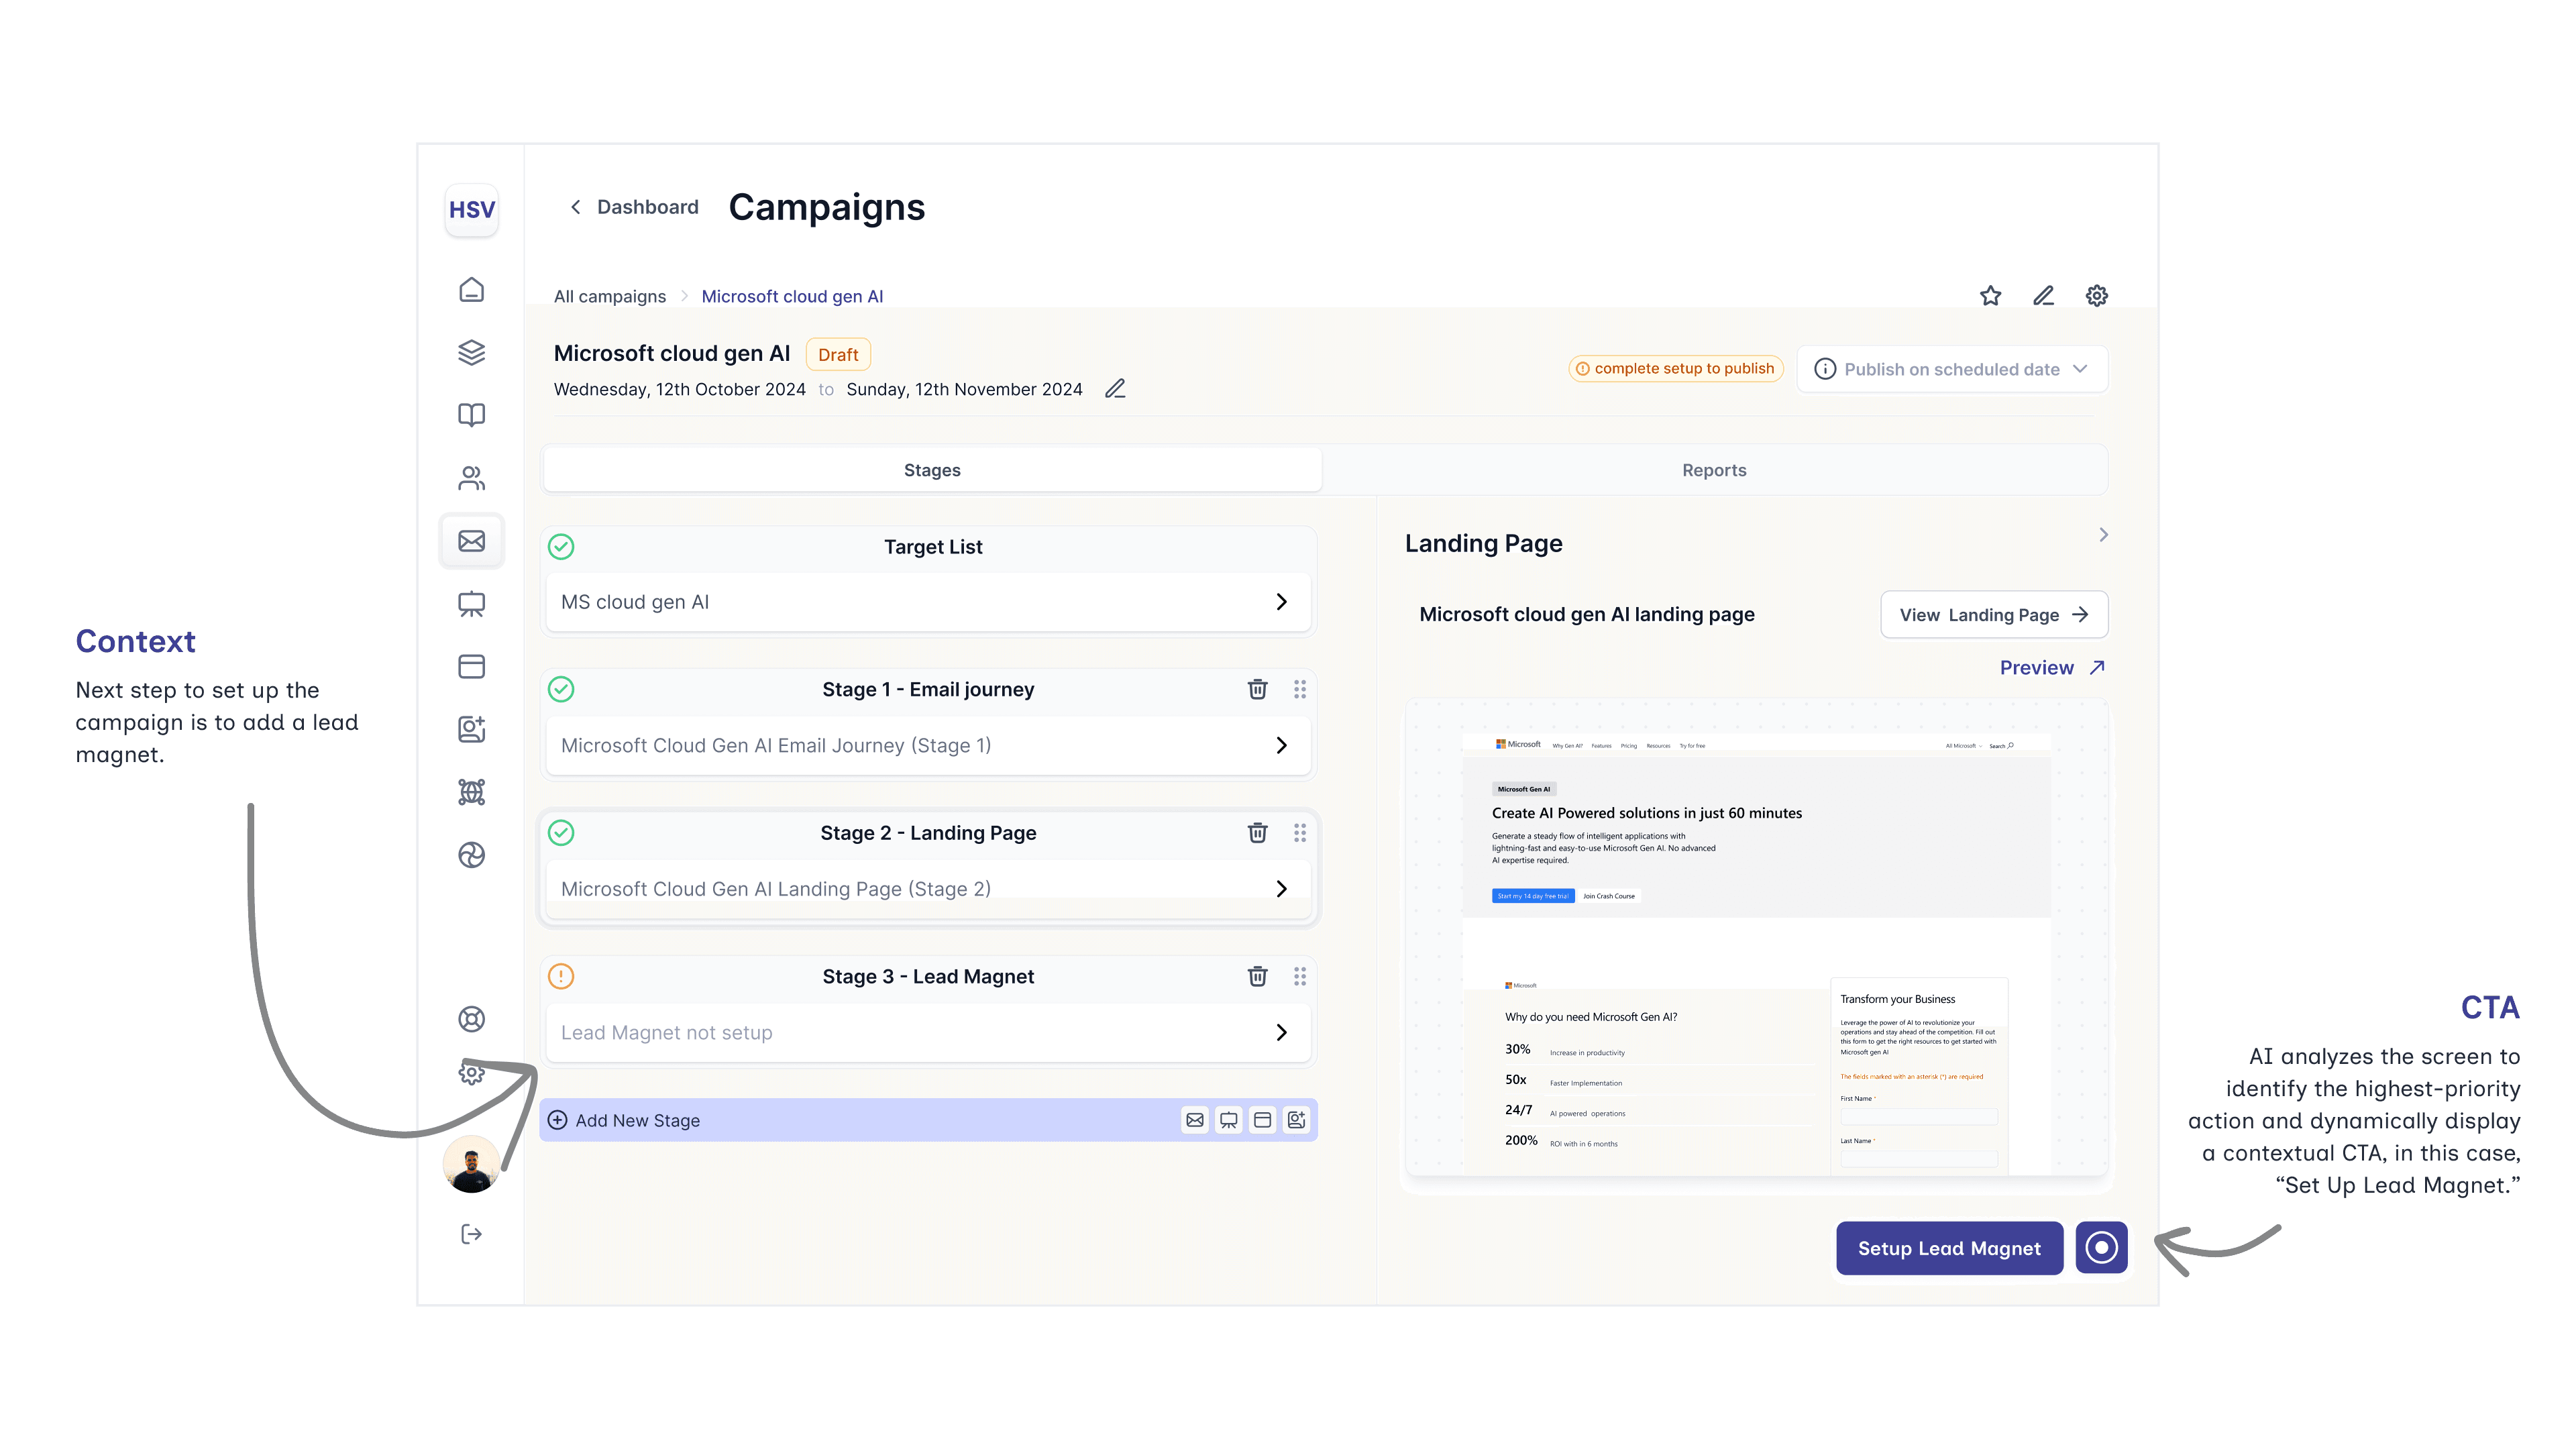Grab Stage 3 drag handle dots
Image resolution: width=2576 pixels, height=1449 pixels.
(1299, 976)
